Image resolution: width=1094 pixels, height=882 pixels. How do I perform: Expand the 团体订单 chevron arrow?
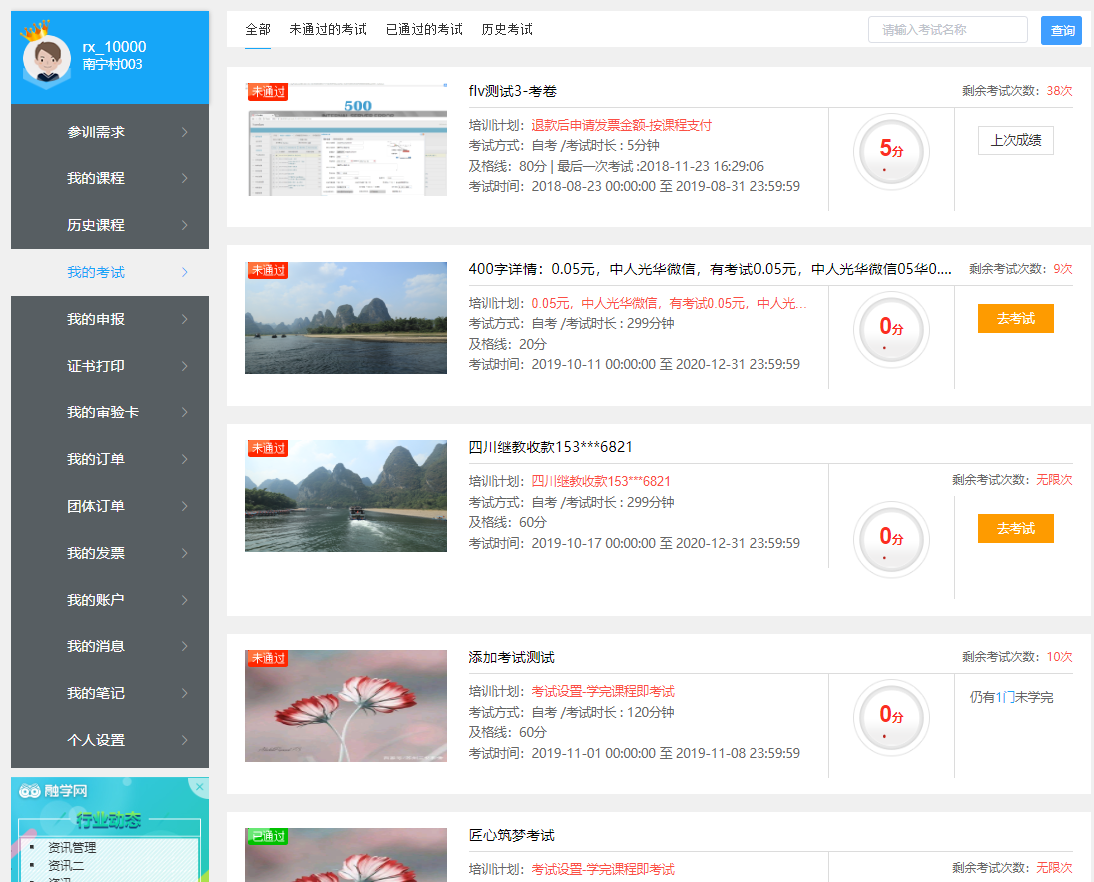(x=185, y=506)
